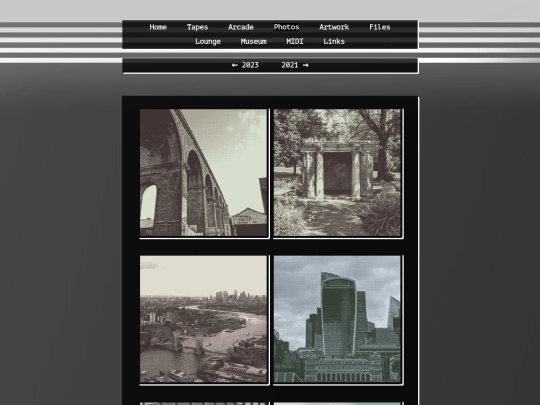This screenshot has height=405, width=540.
Task: Open the Artwork section
Action: (334, 27)
